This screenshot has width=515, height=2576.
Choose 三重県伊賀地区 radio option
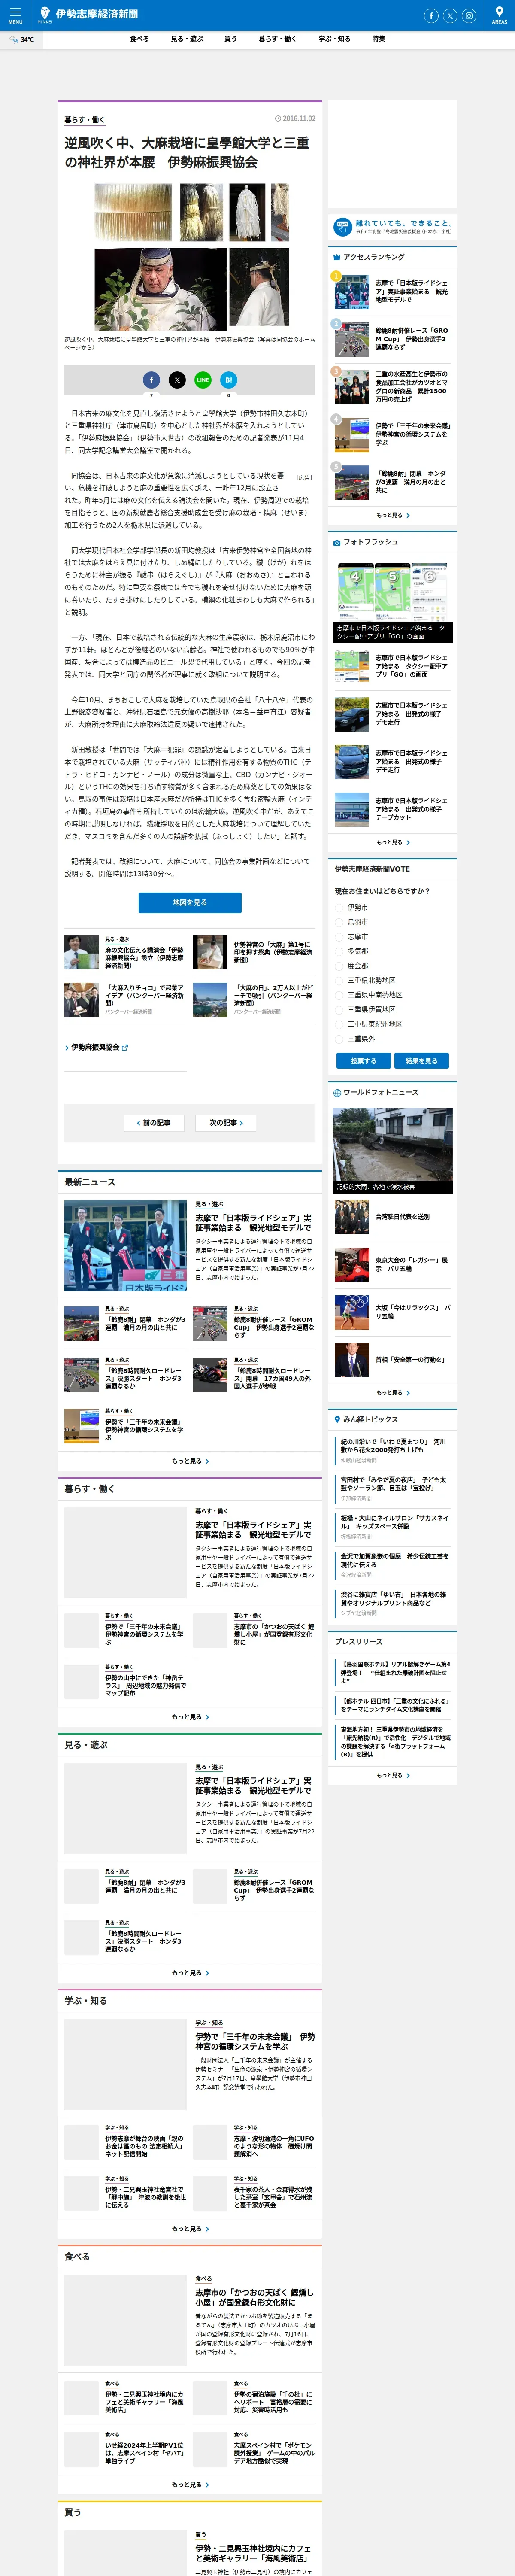[x=339, y=1009]
